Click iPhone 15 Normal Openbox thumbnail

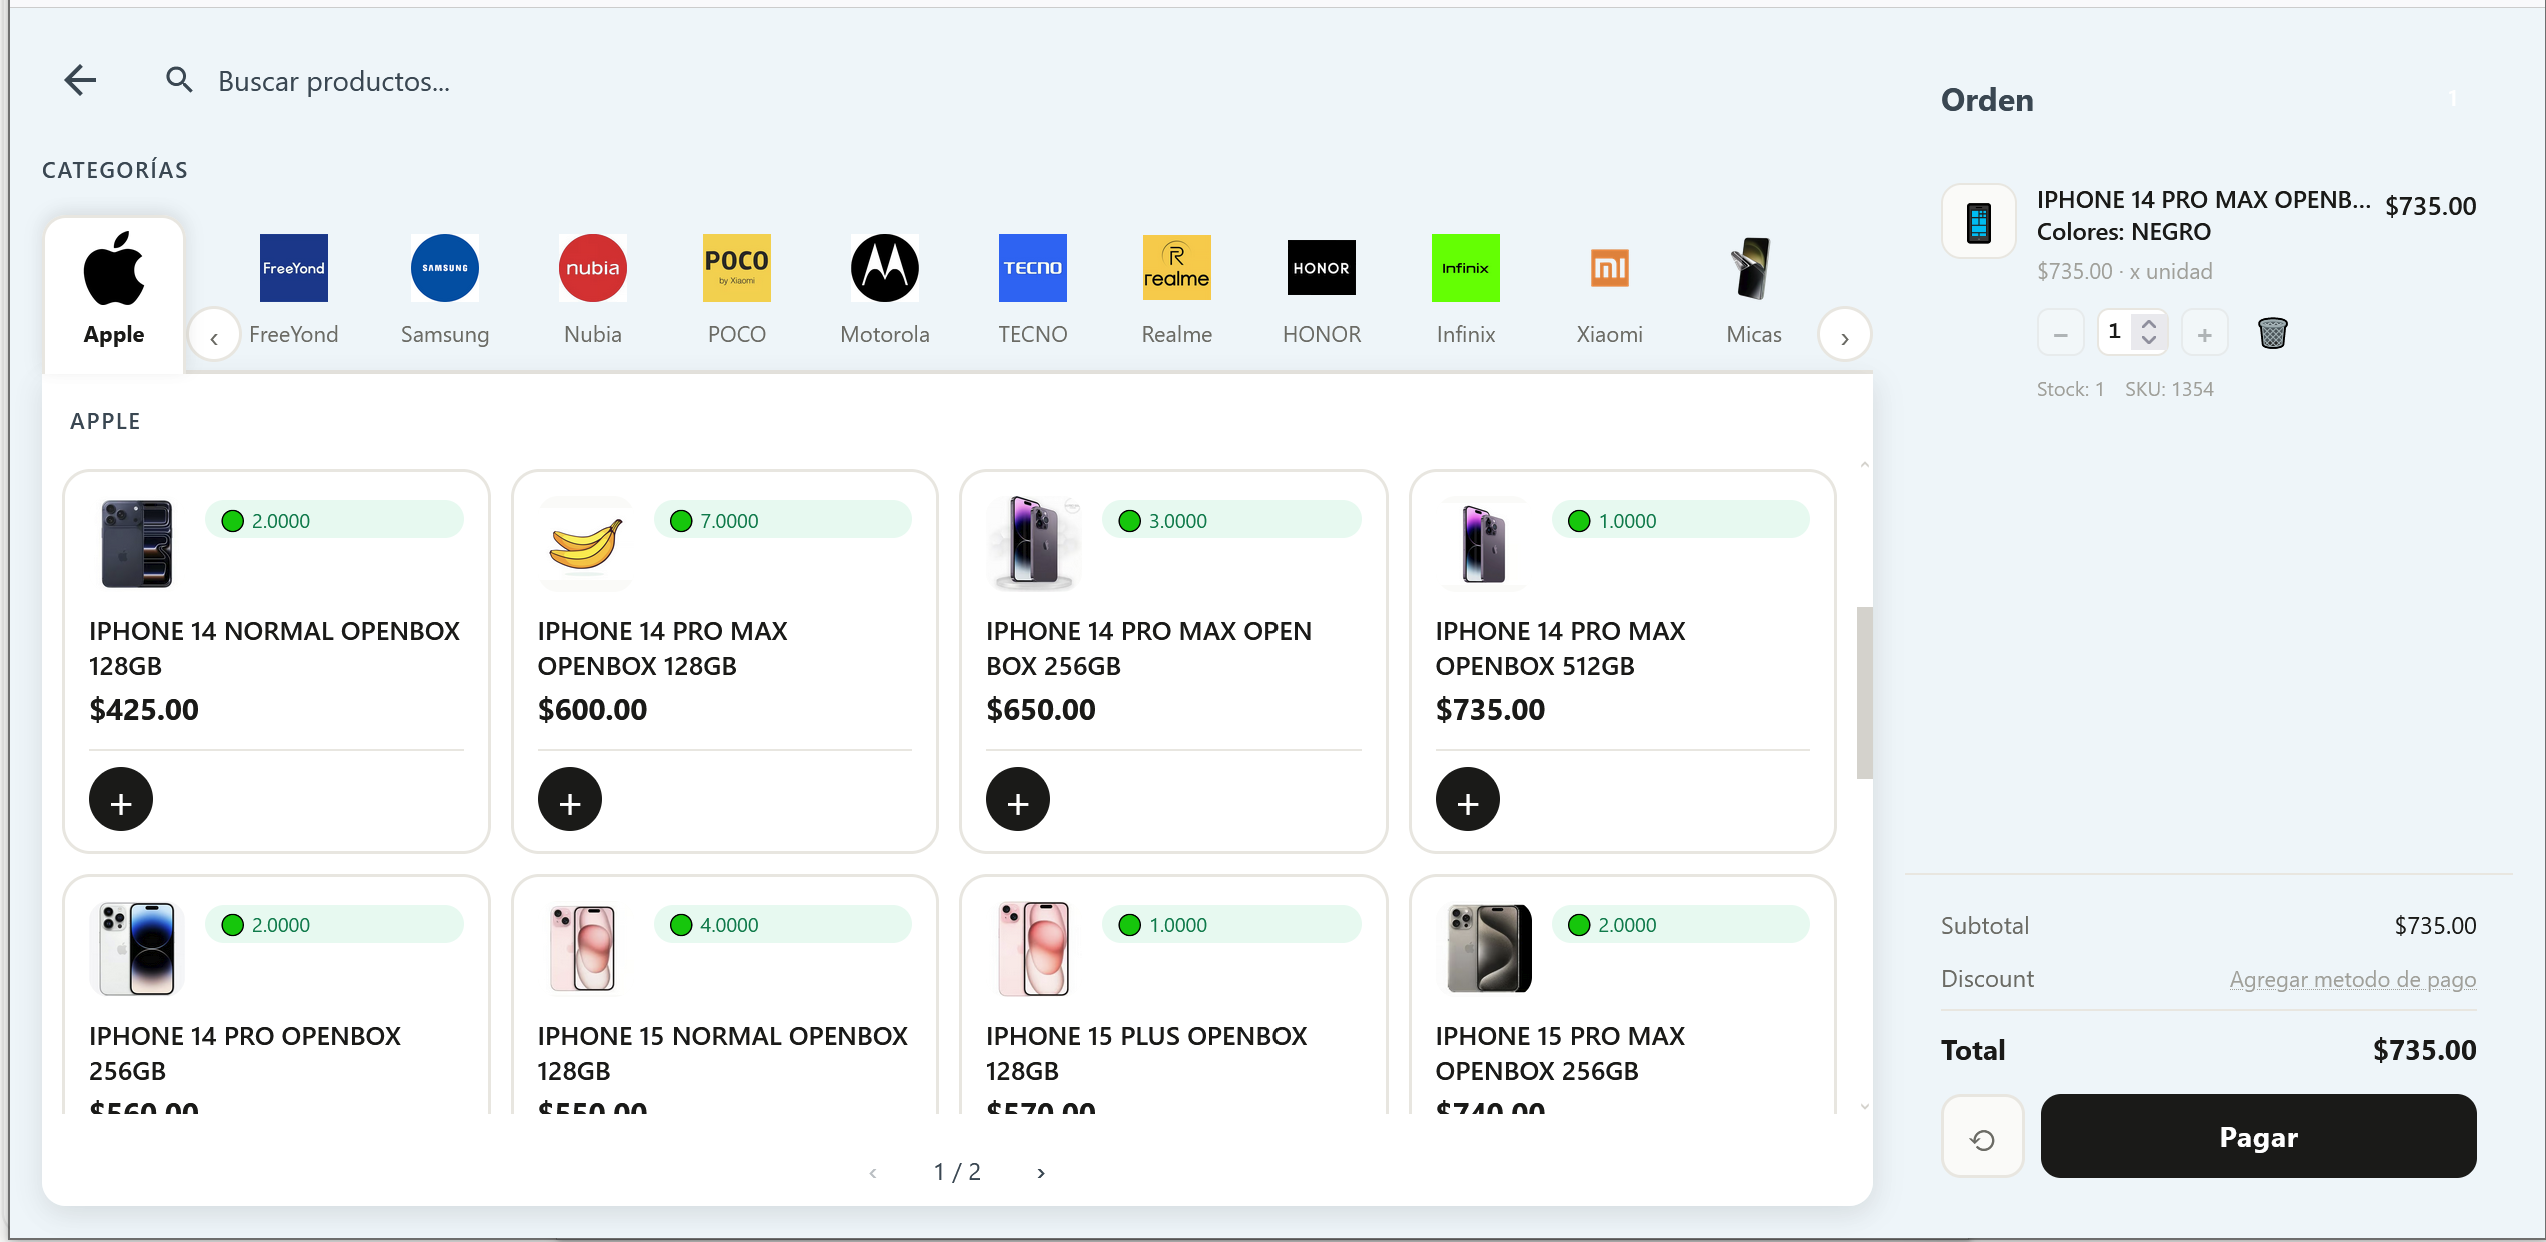pyautogui.click(x=586, y=949)
